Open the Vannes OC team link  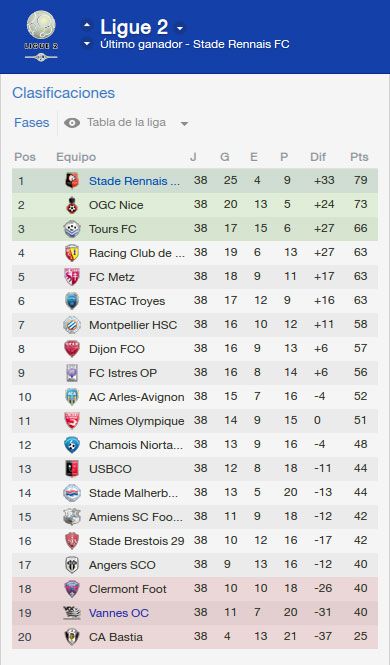point(119,613)
